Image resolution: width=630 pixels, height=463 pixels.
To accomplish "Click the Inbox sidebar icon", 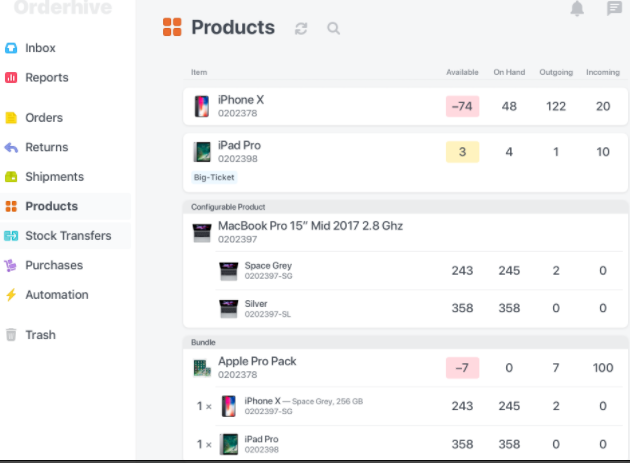I will tap(11, 48).
